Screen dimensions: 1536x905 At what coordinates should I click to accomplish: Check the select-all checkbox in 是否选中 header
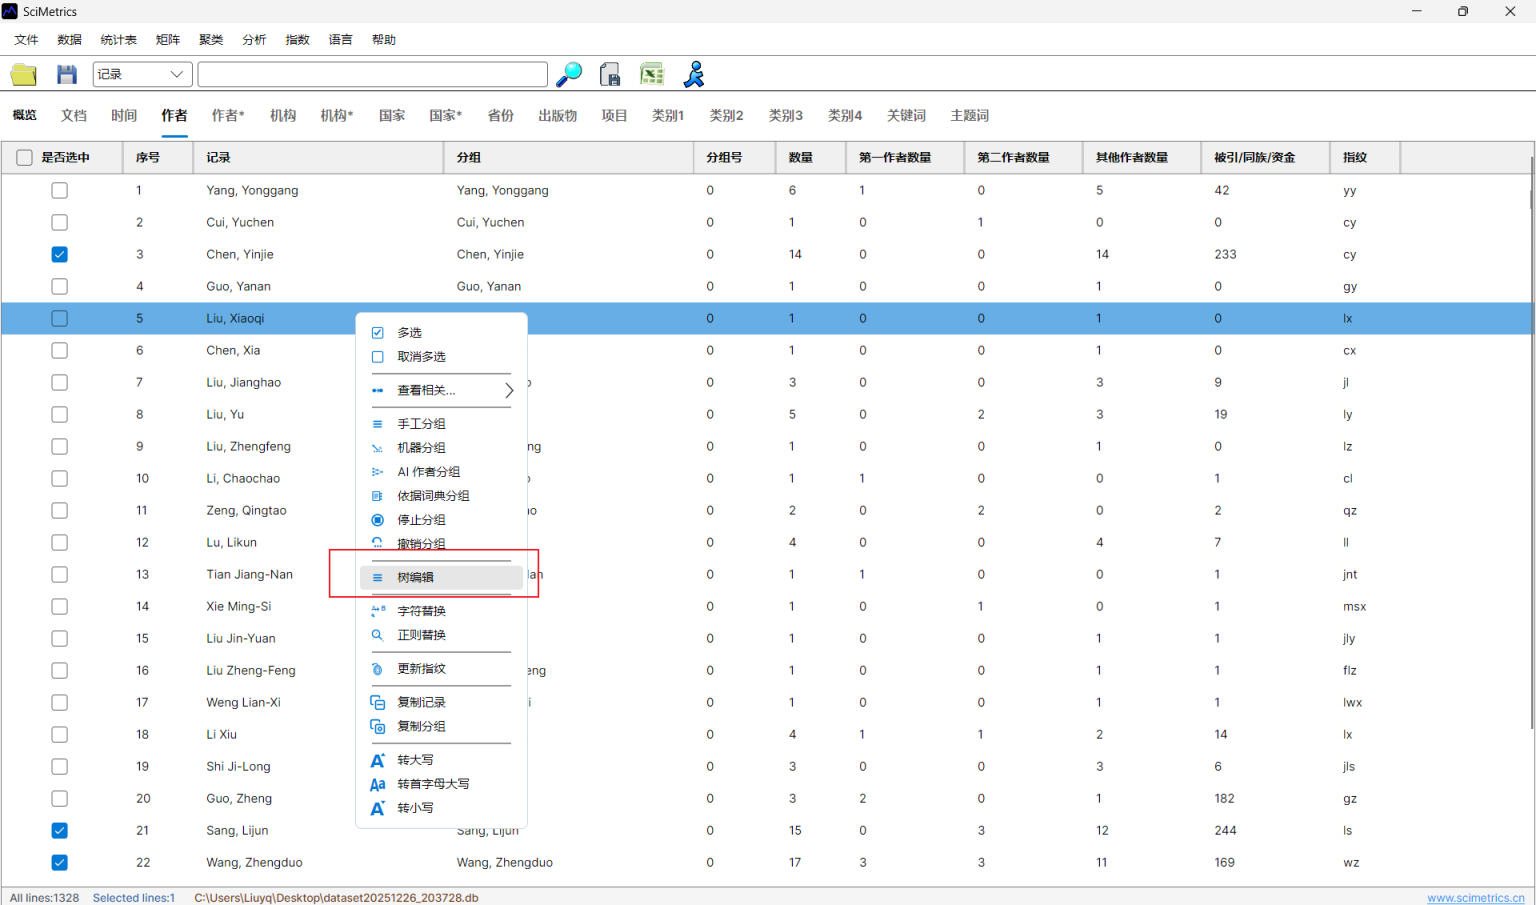[x=23, y=157]
